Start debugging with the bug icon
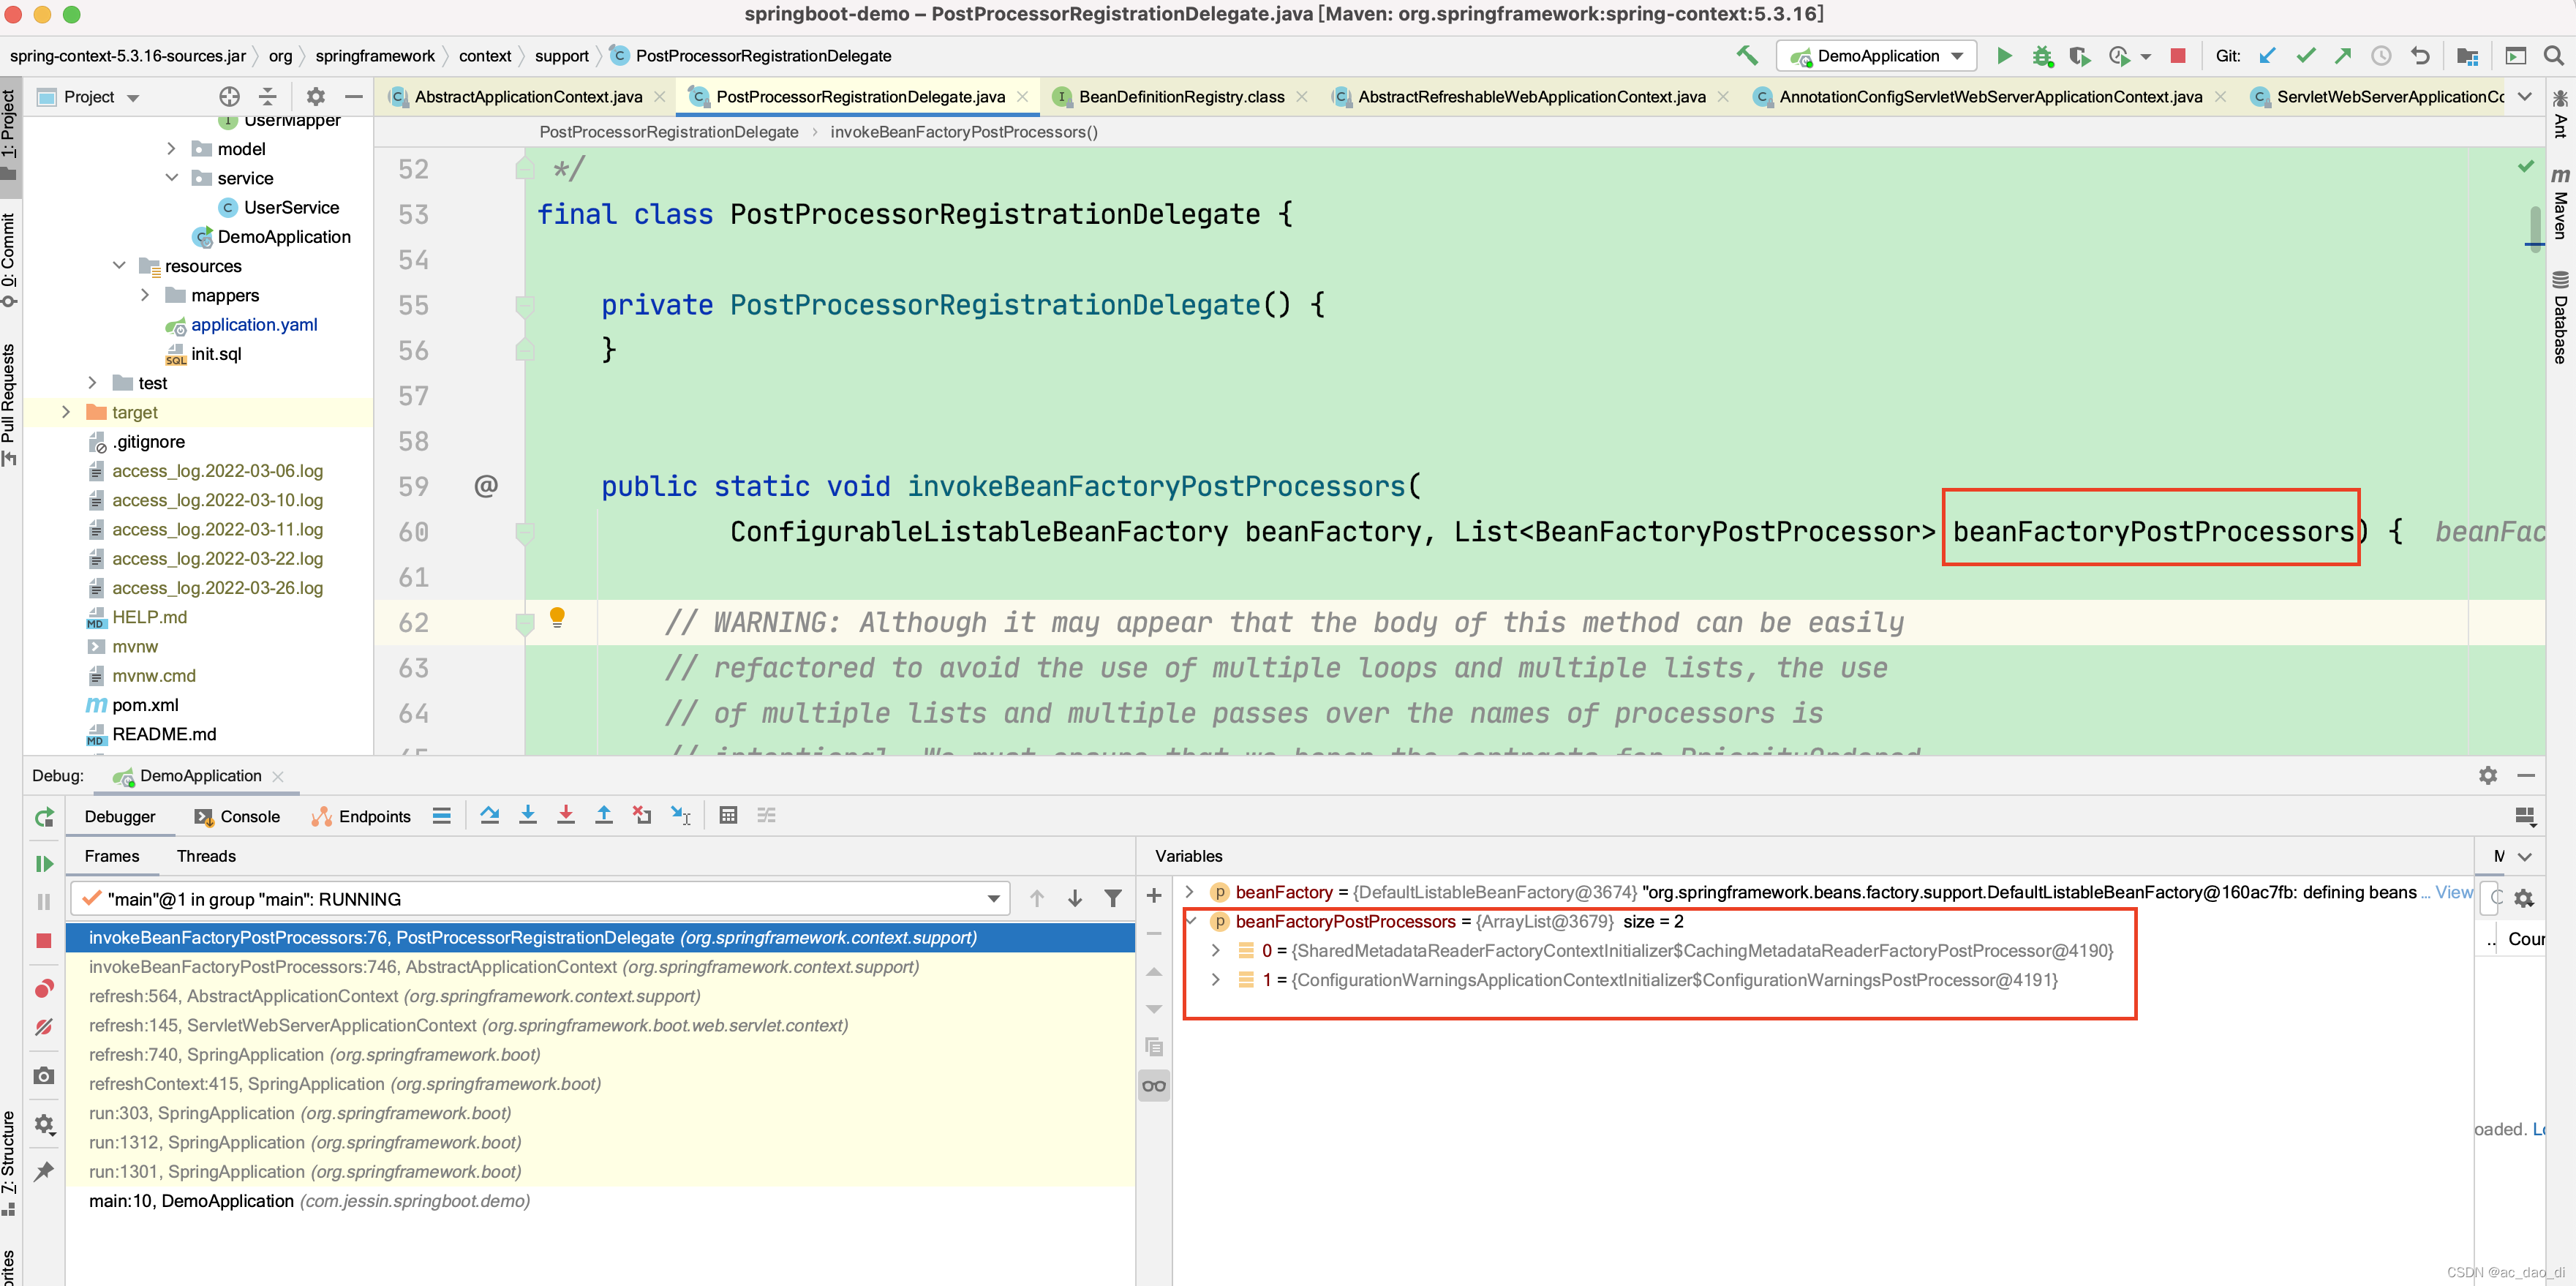Image resolution: width=2576 pixels, height=1286 pixels. tap(2042, 56)
